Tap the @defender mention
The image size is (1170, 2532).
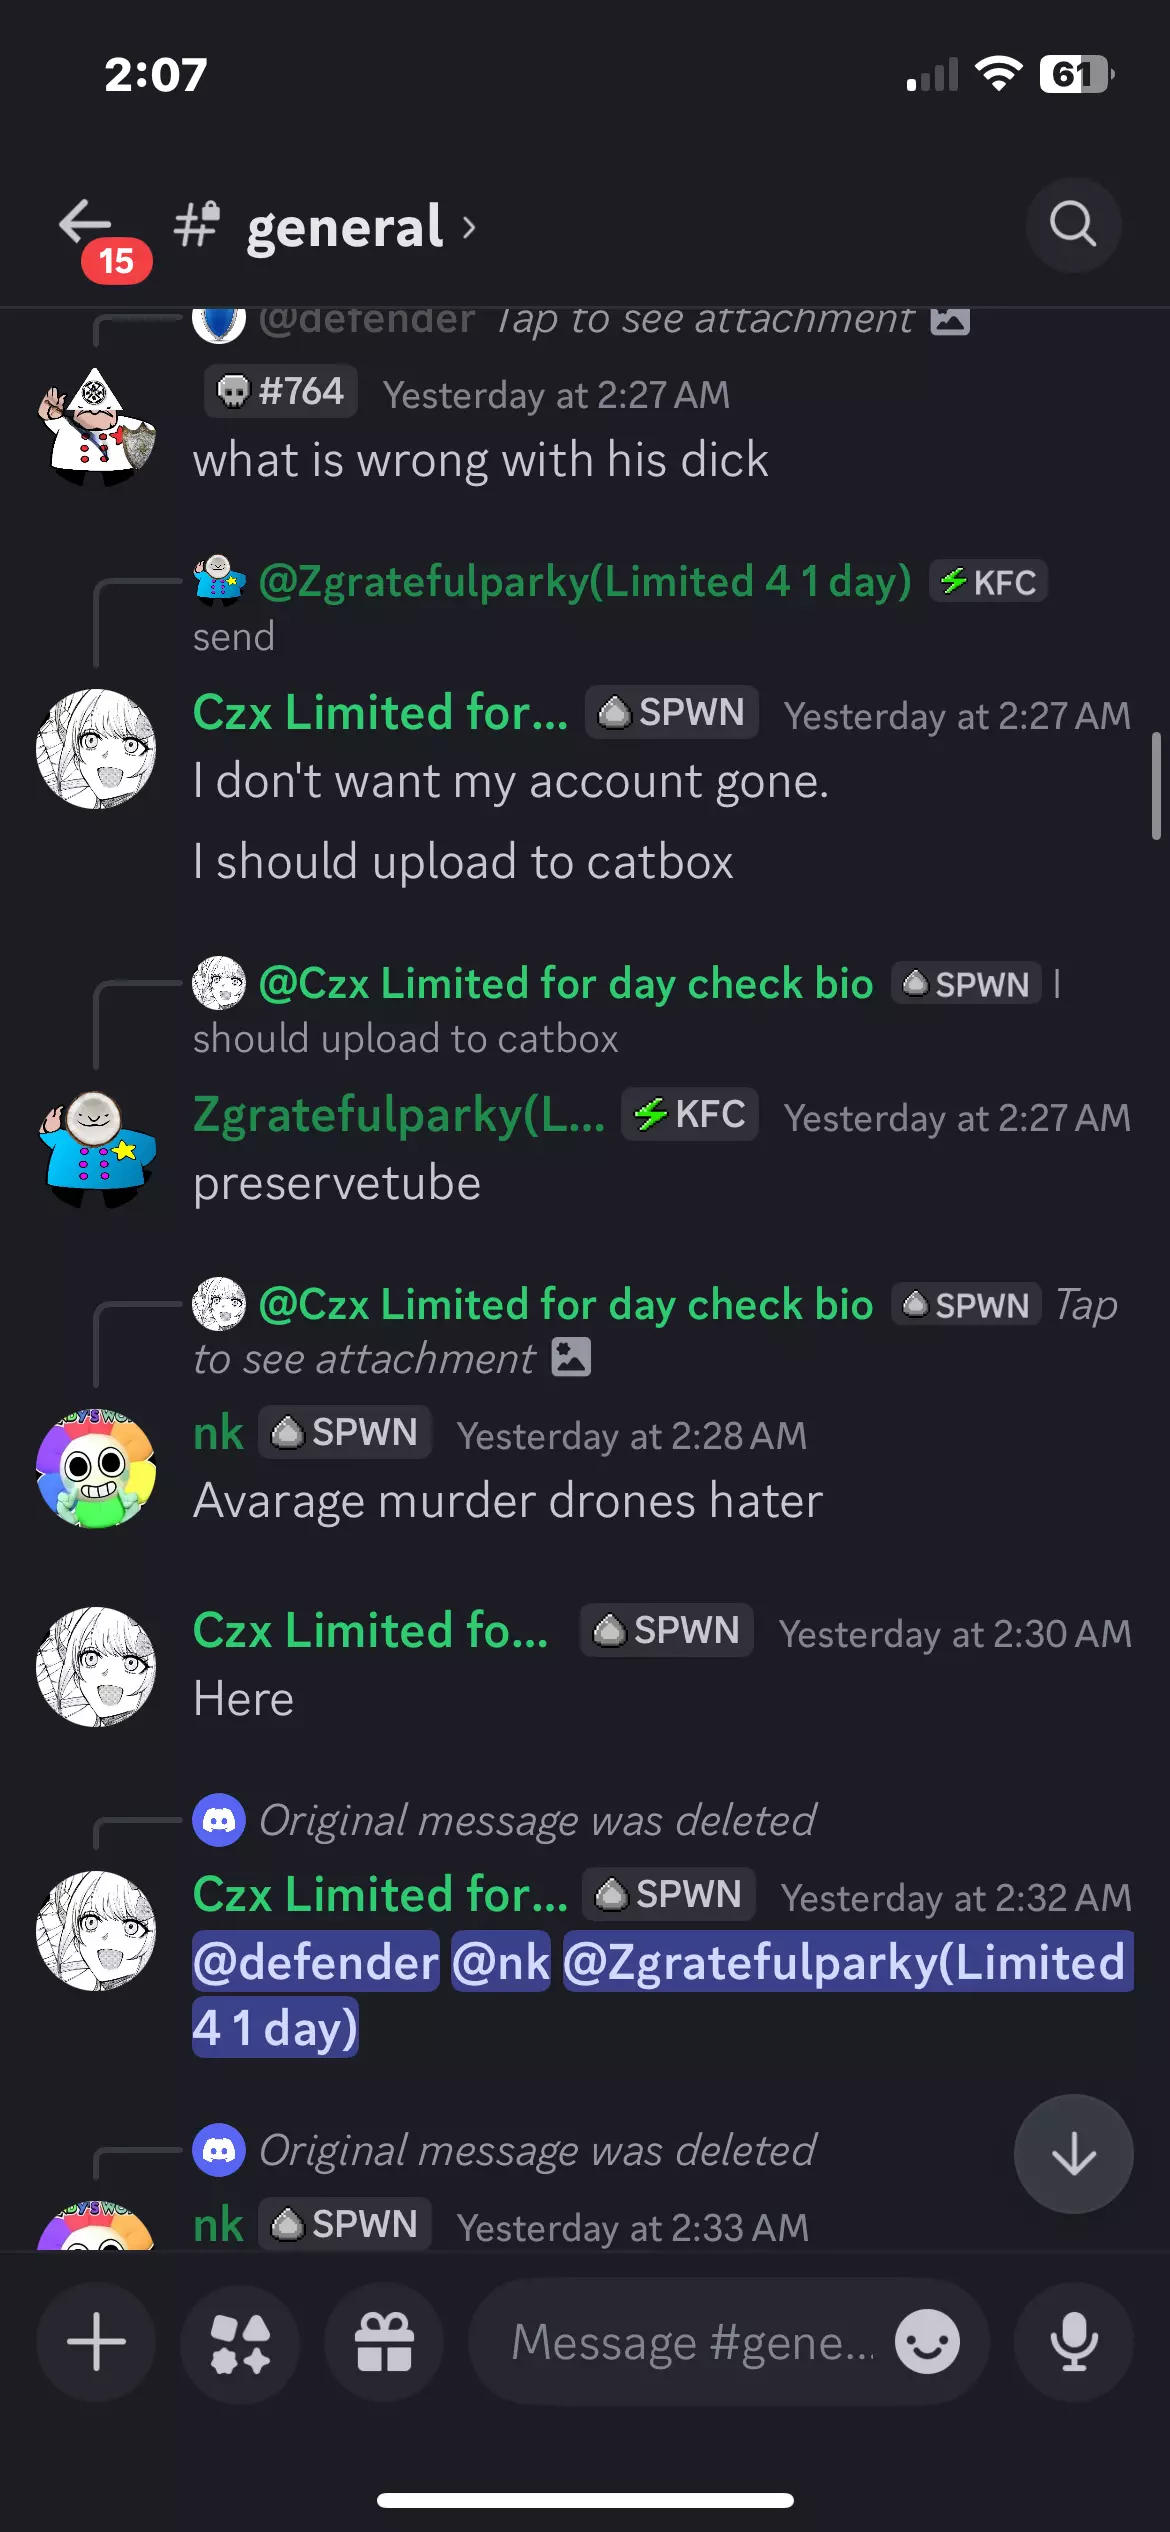tap(316, 1961)
